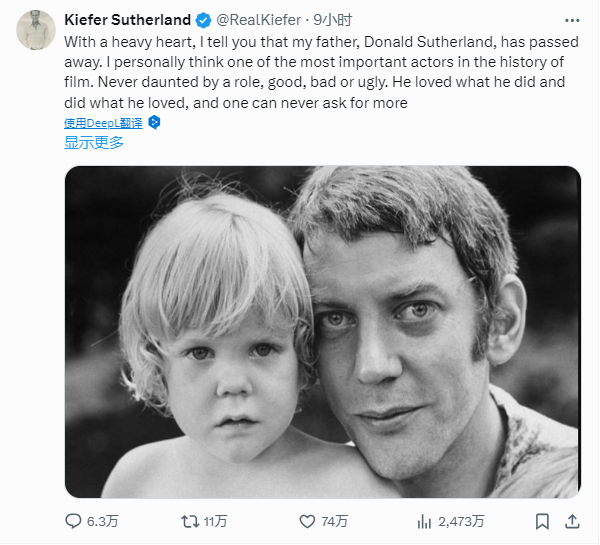This screenshot has height=545, width=600.
Task: Click the reply speech bubble icon
Action: coord(73,521)
